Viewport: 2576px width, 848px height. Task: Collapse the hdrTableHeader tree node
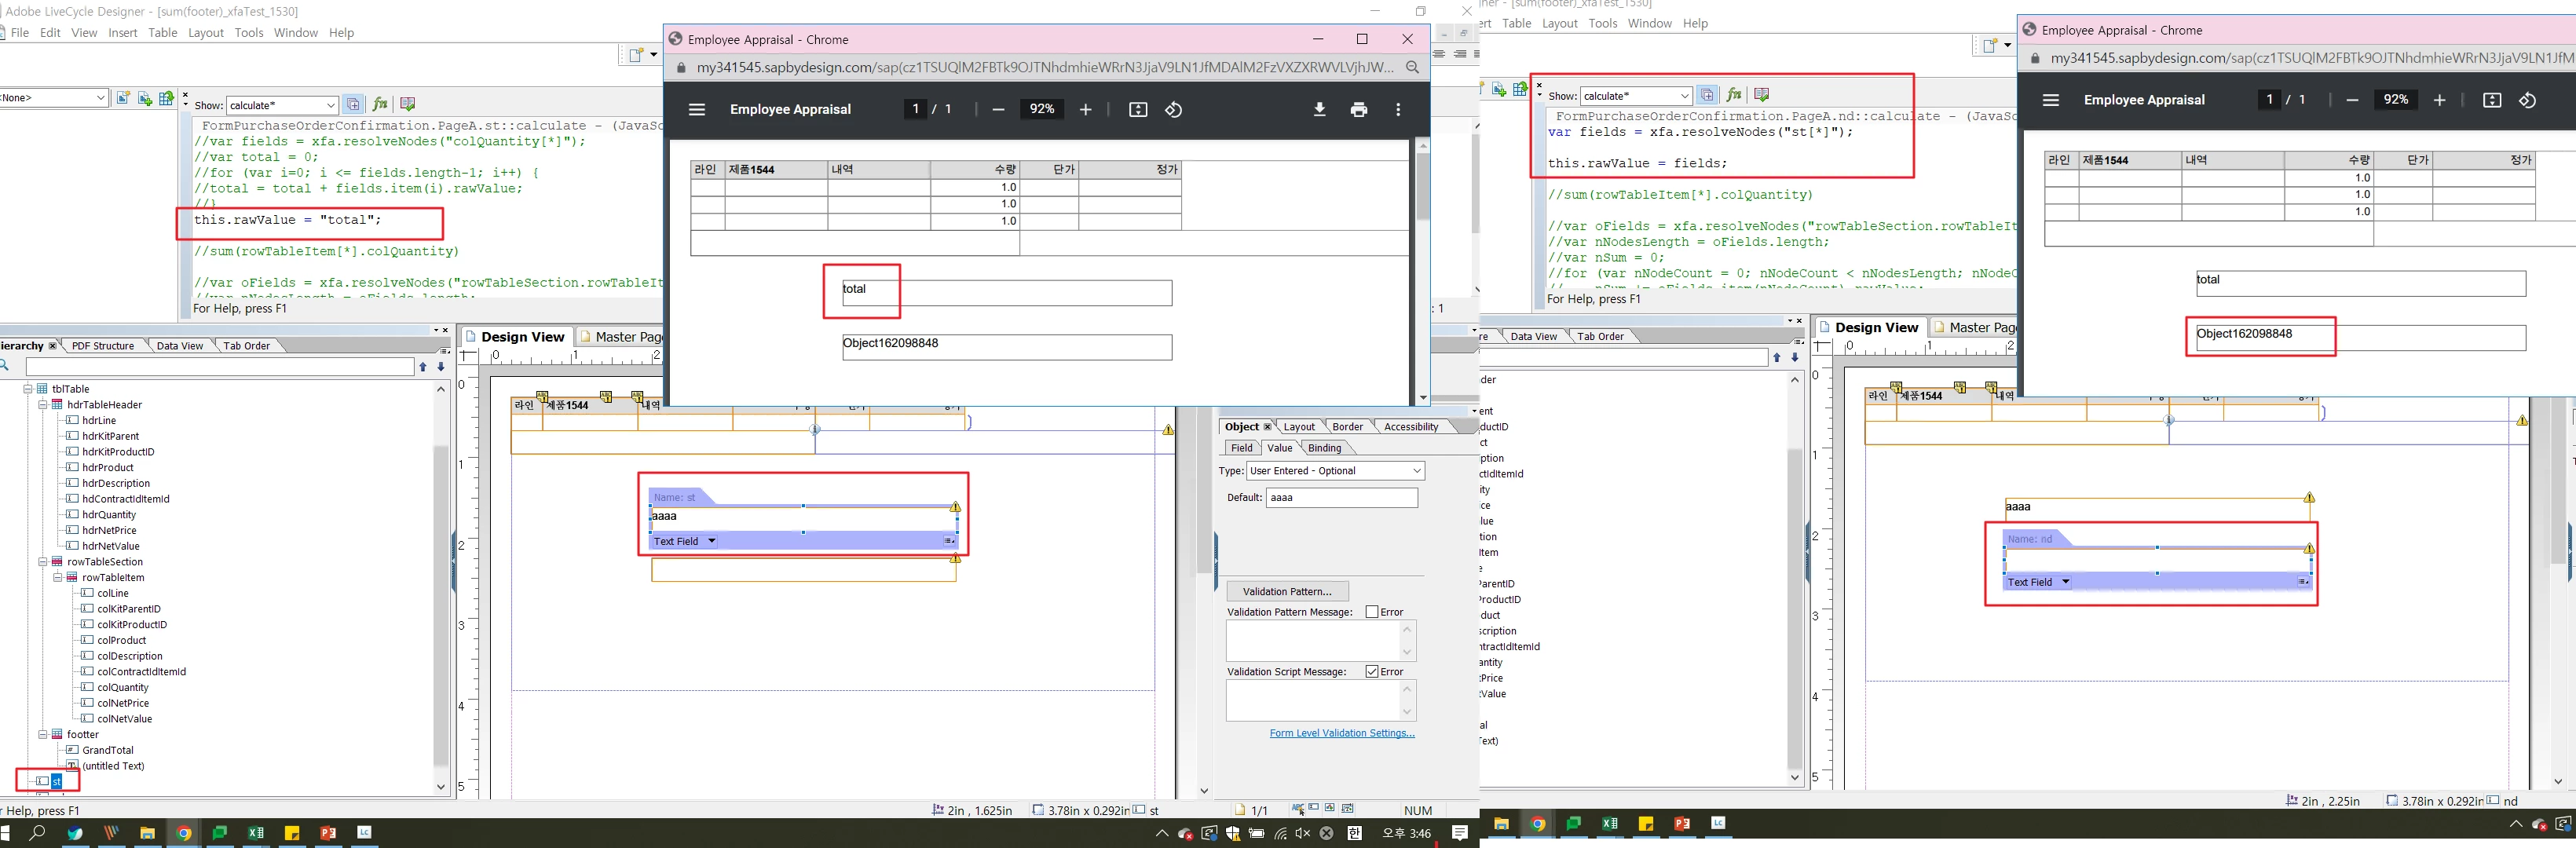pos(43,405)
